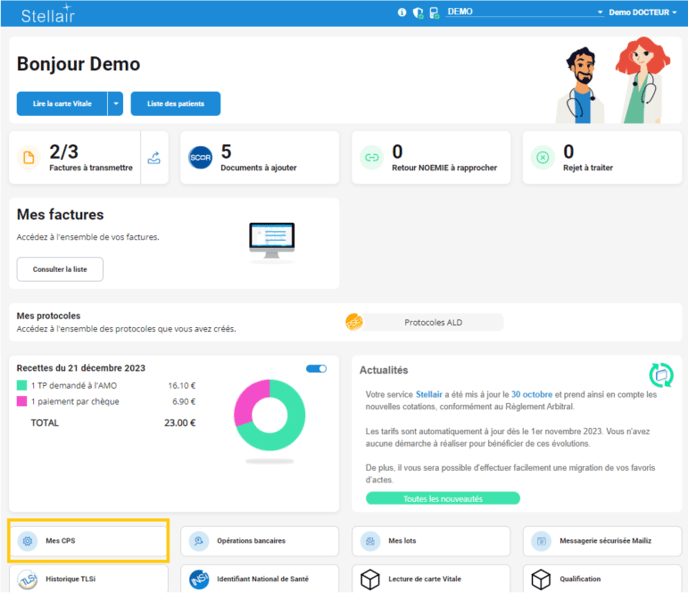Click the send invoices icon beside Factures à transmettre

[x=154, y=157]
